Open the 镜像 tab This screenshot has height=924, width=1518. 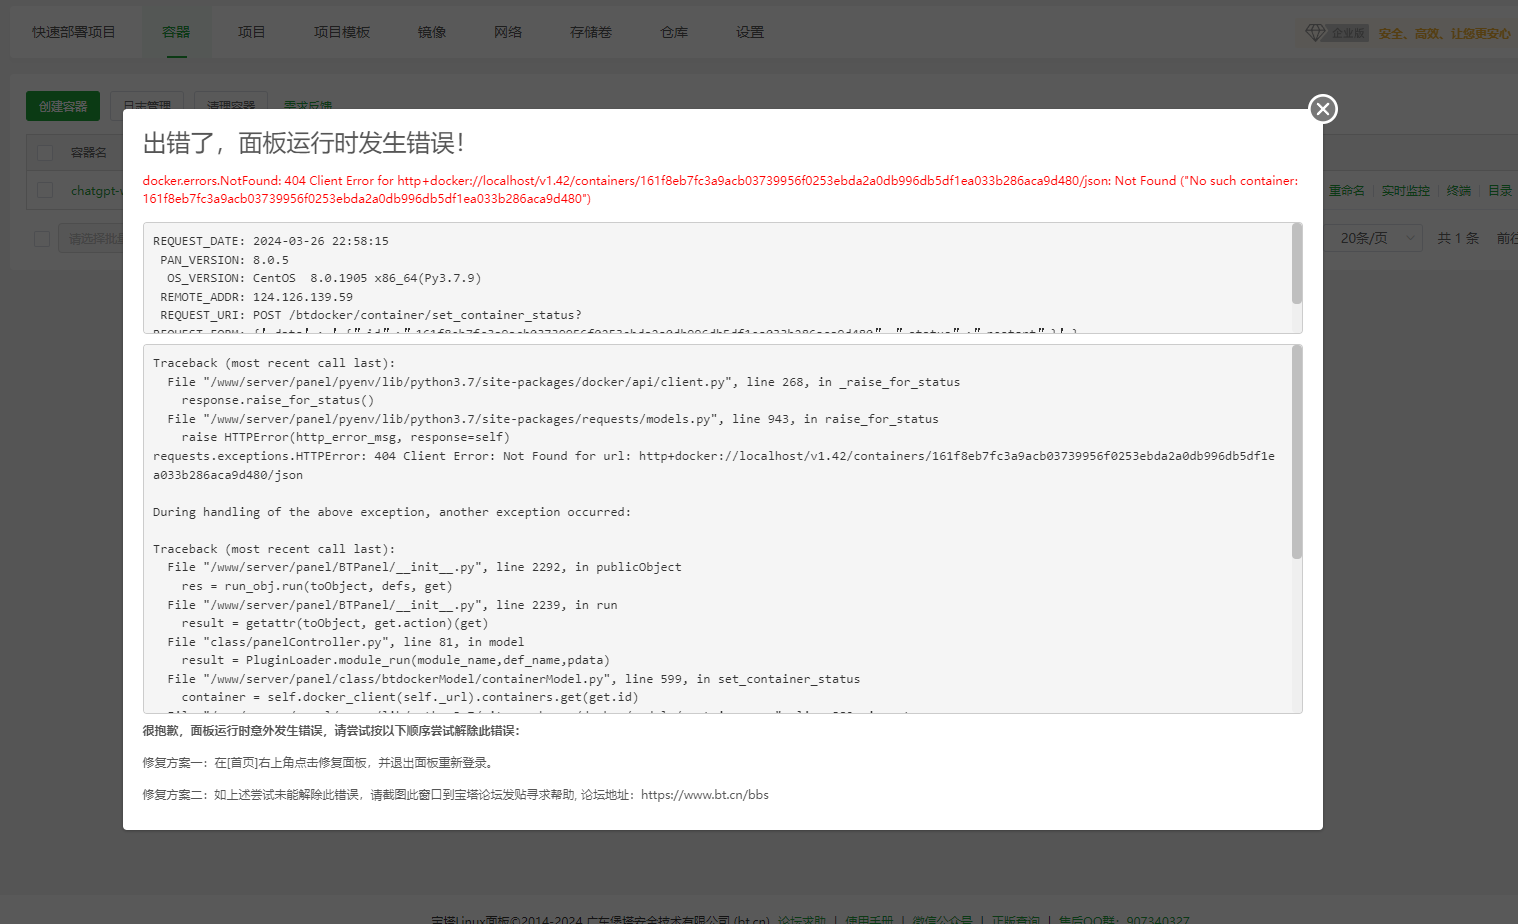pos(432,32)
